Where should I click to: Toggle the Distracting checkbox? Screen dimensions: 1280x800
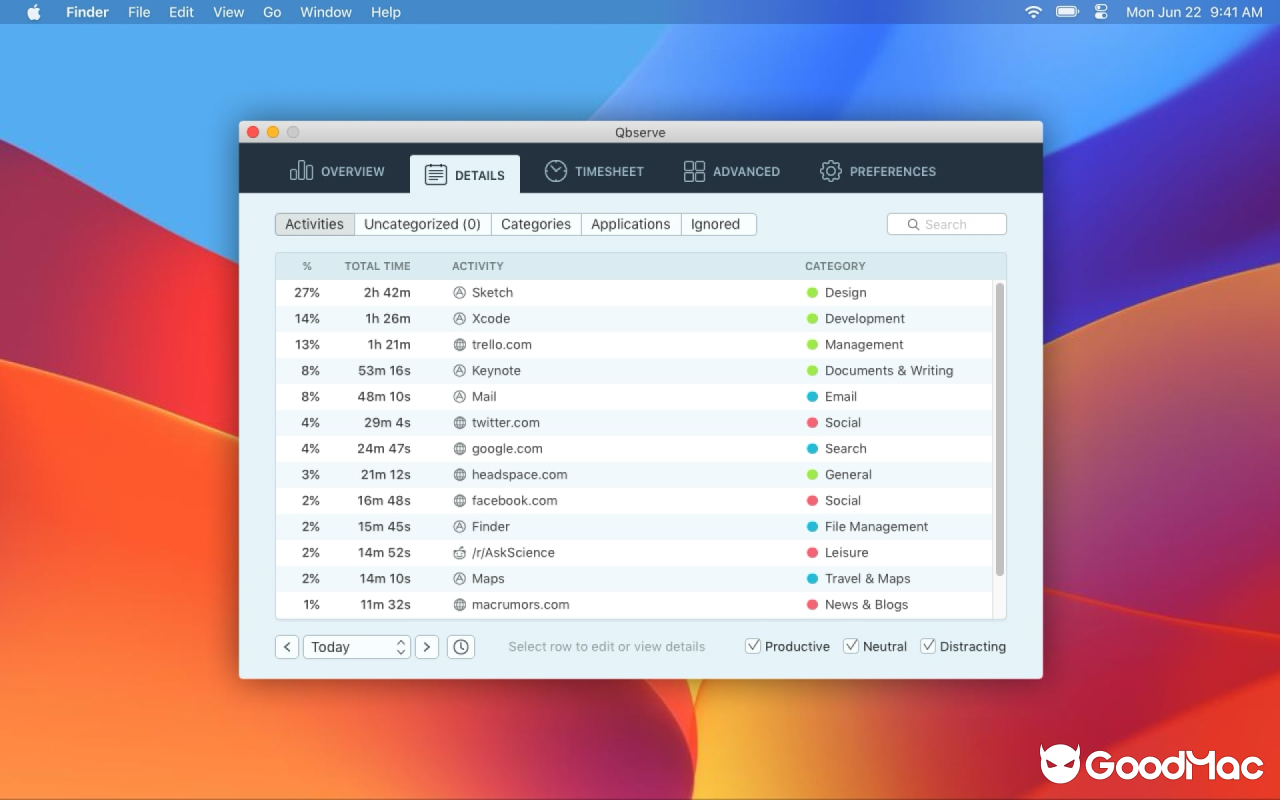coord(928,646)
